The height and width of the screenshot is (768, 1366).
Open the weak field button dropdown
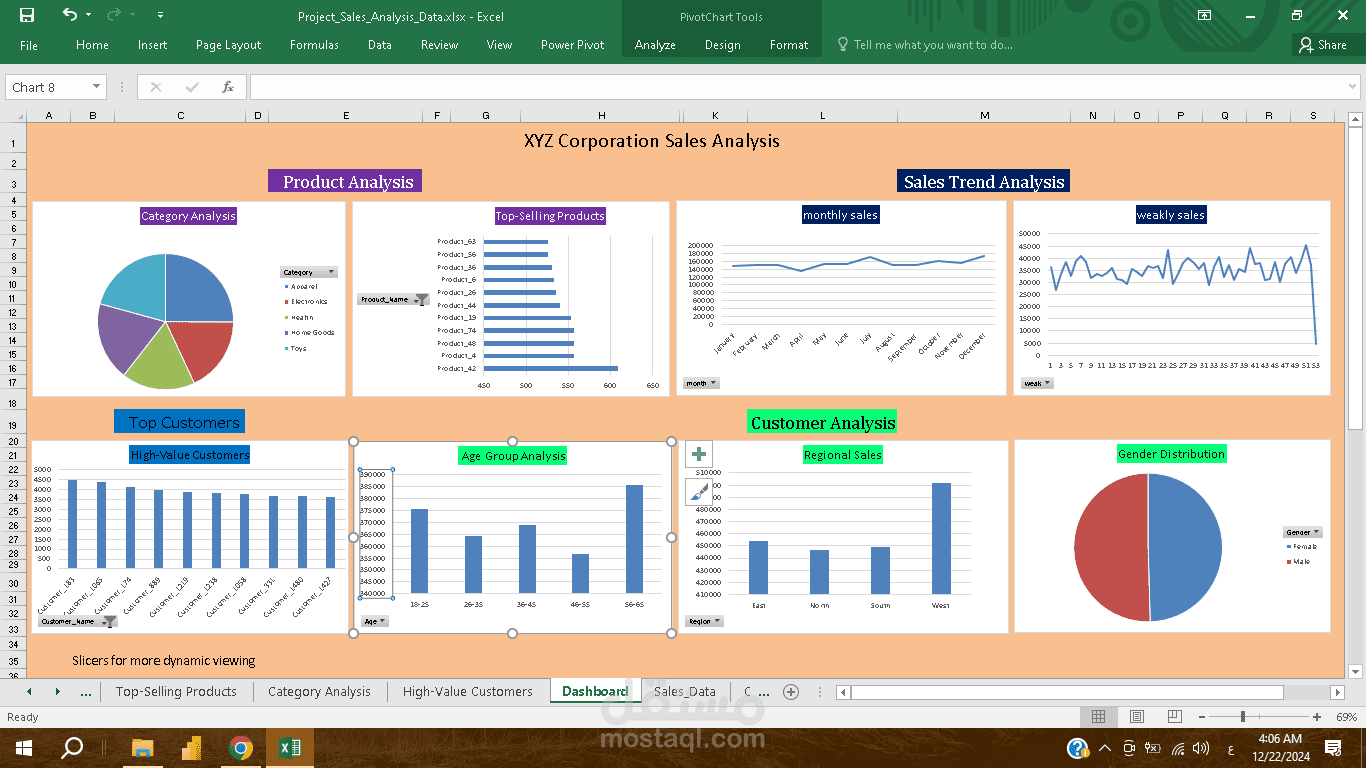[1037, 383]
